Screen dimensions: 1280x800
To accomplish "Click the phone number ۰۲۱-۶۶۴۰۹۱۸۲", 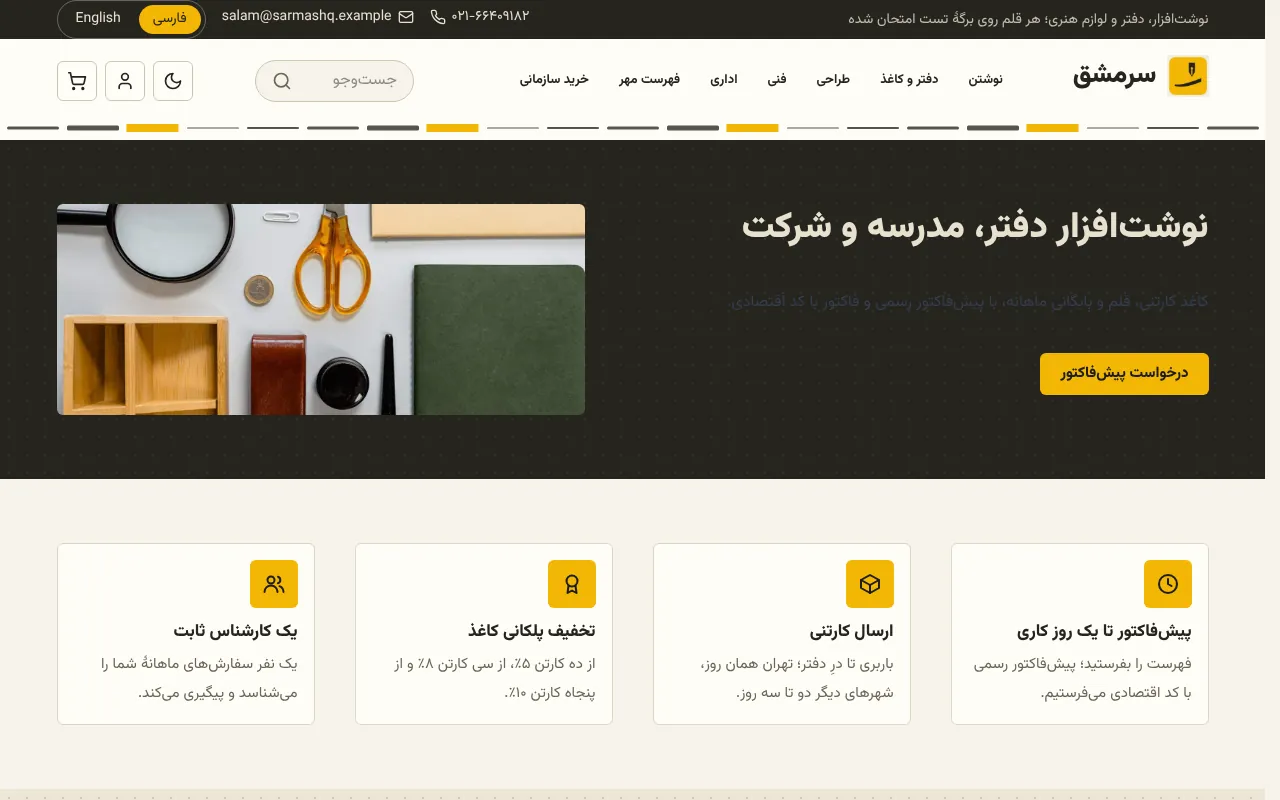I will click(x=490, y=16).
